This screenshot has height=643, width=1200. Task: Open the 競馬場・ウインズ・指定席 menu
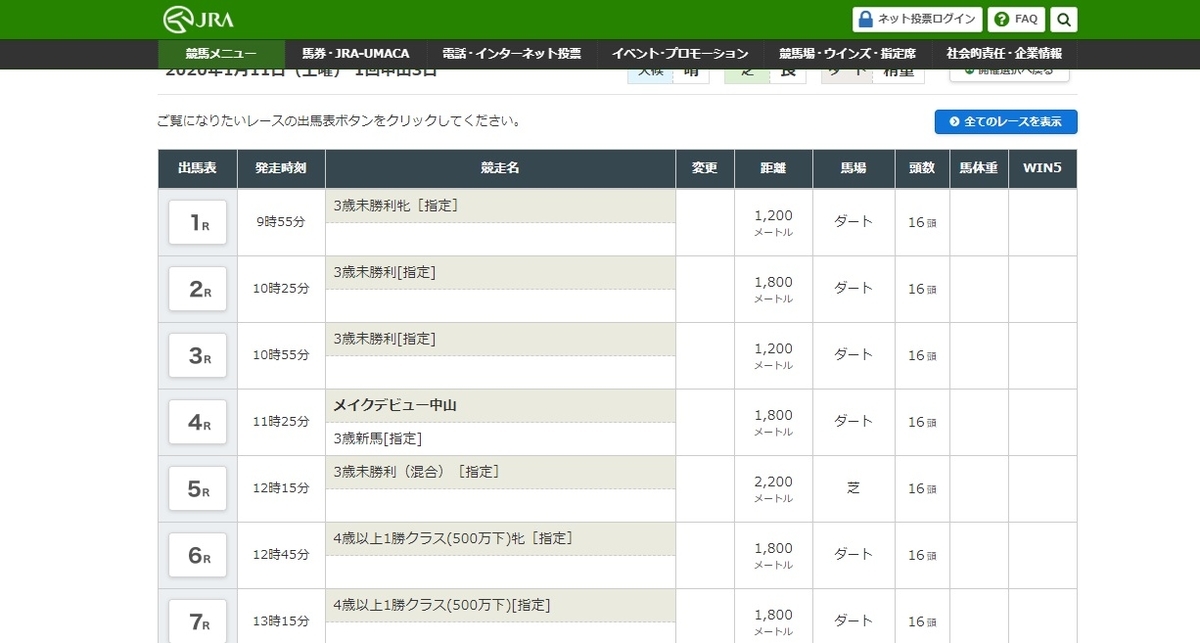click(846, 54)
